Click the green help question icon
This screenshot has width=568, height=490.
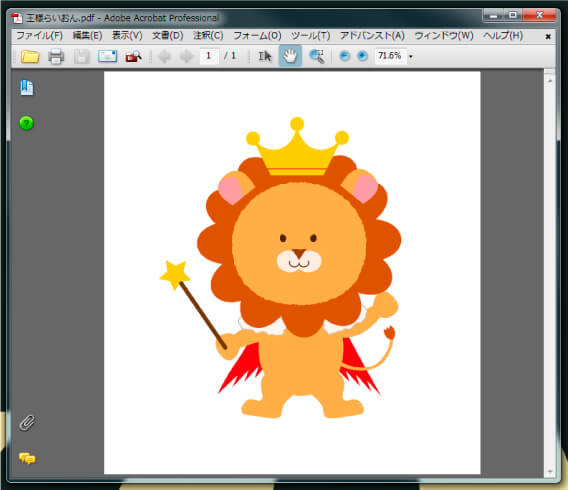point(26,123)
